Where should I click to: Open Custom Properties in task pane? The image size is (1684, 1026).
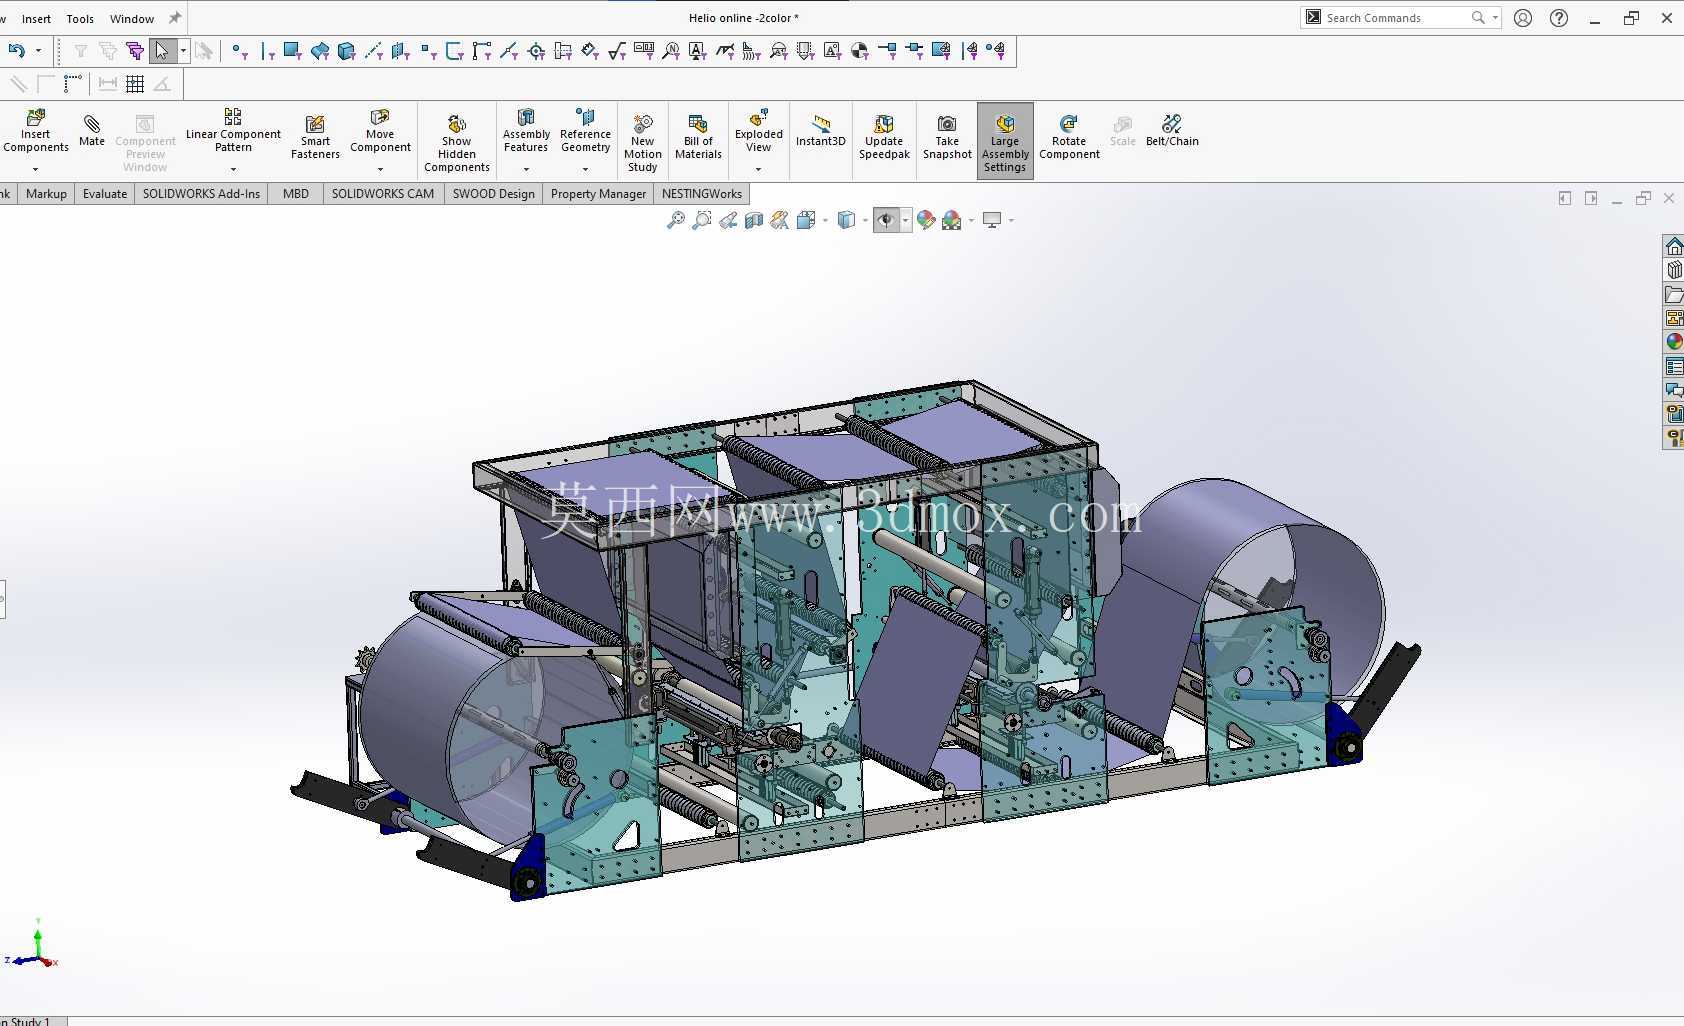tap(1673, 366)
